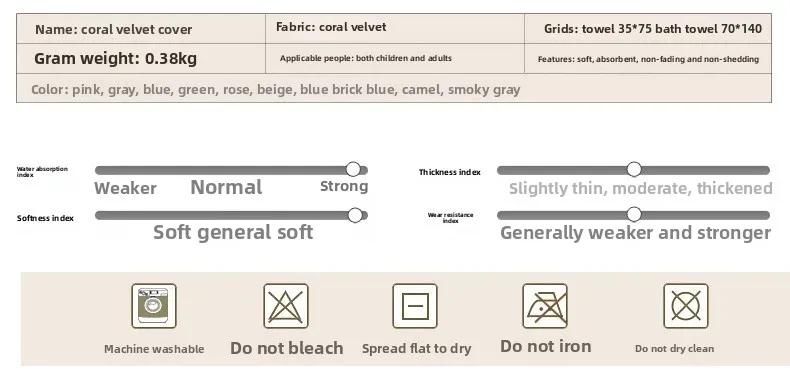Image resolution: width=790 pixels, height=385 pixels.
Task: Click the crossed-out iron icon
Action: 545,306
